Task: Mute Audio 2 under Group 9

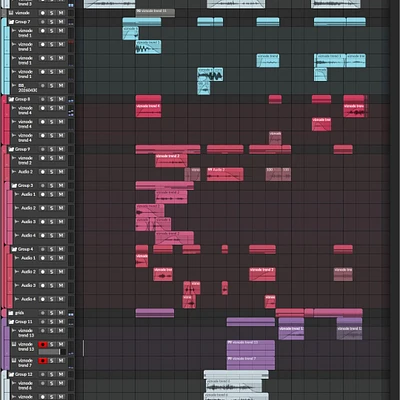Action: pos(61,172)
